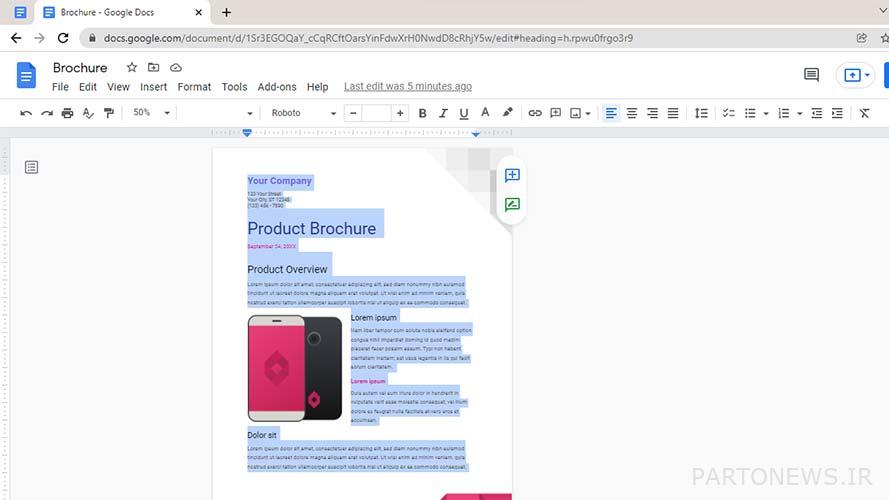This screenshot has height=500, width=889.
Task: Click the cloud document status icon
Action: point(176,67)
